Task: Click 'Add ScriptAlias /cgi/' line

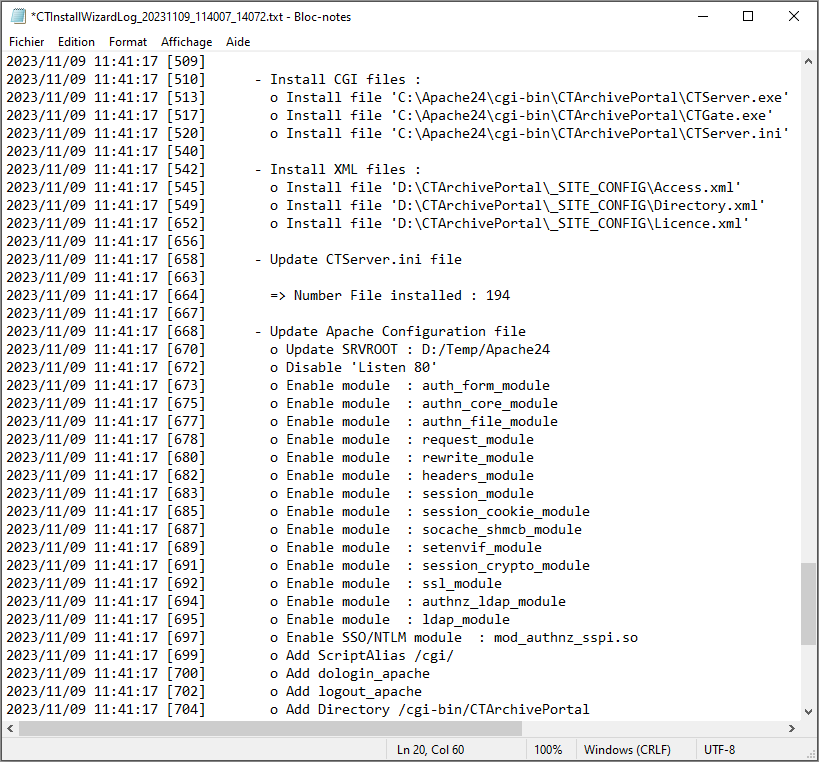Action: pyautogui.click(x=362, y=656)
